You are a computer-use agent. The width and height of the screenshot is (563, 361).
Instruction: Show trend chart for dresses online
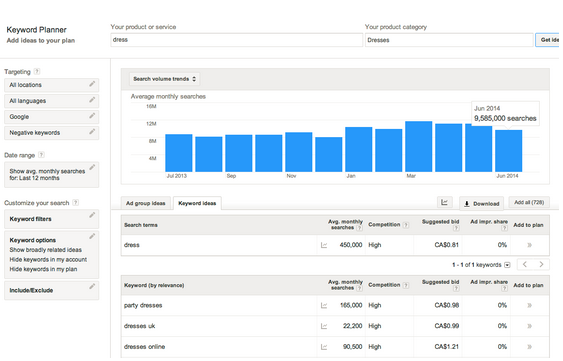click(324, 347)
